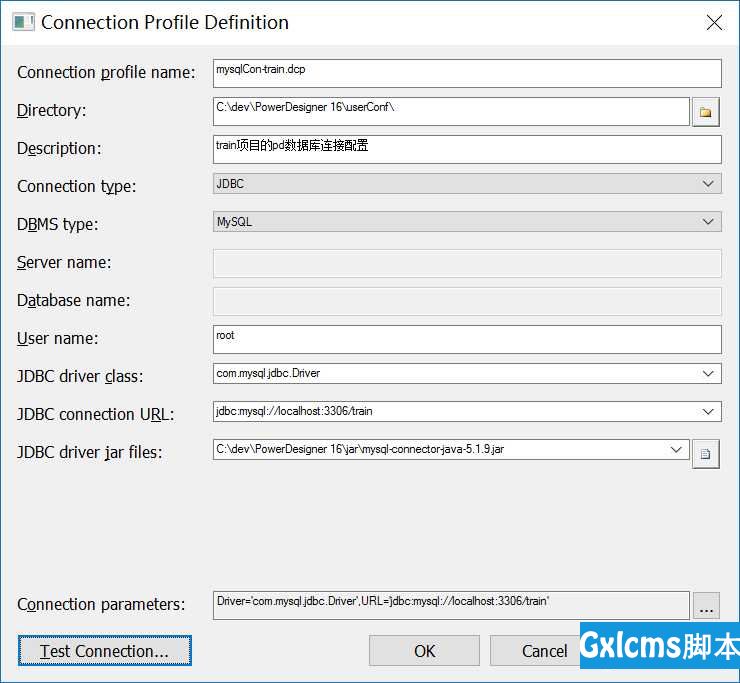Screen dimensions: 740x683
Task: Click the 'Server name:' label
Action: click(64, 262)
